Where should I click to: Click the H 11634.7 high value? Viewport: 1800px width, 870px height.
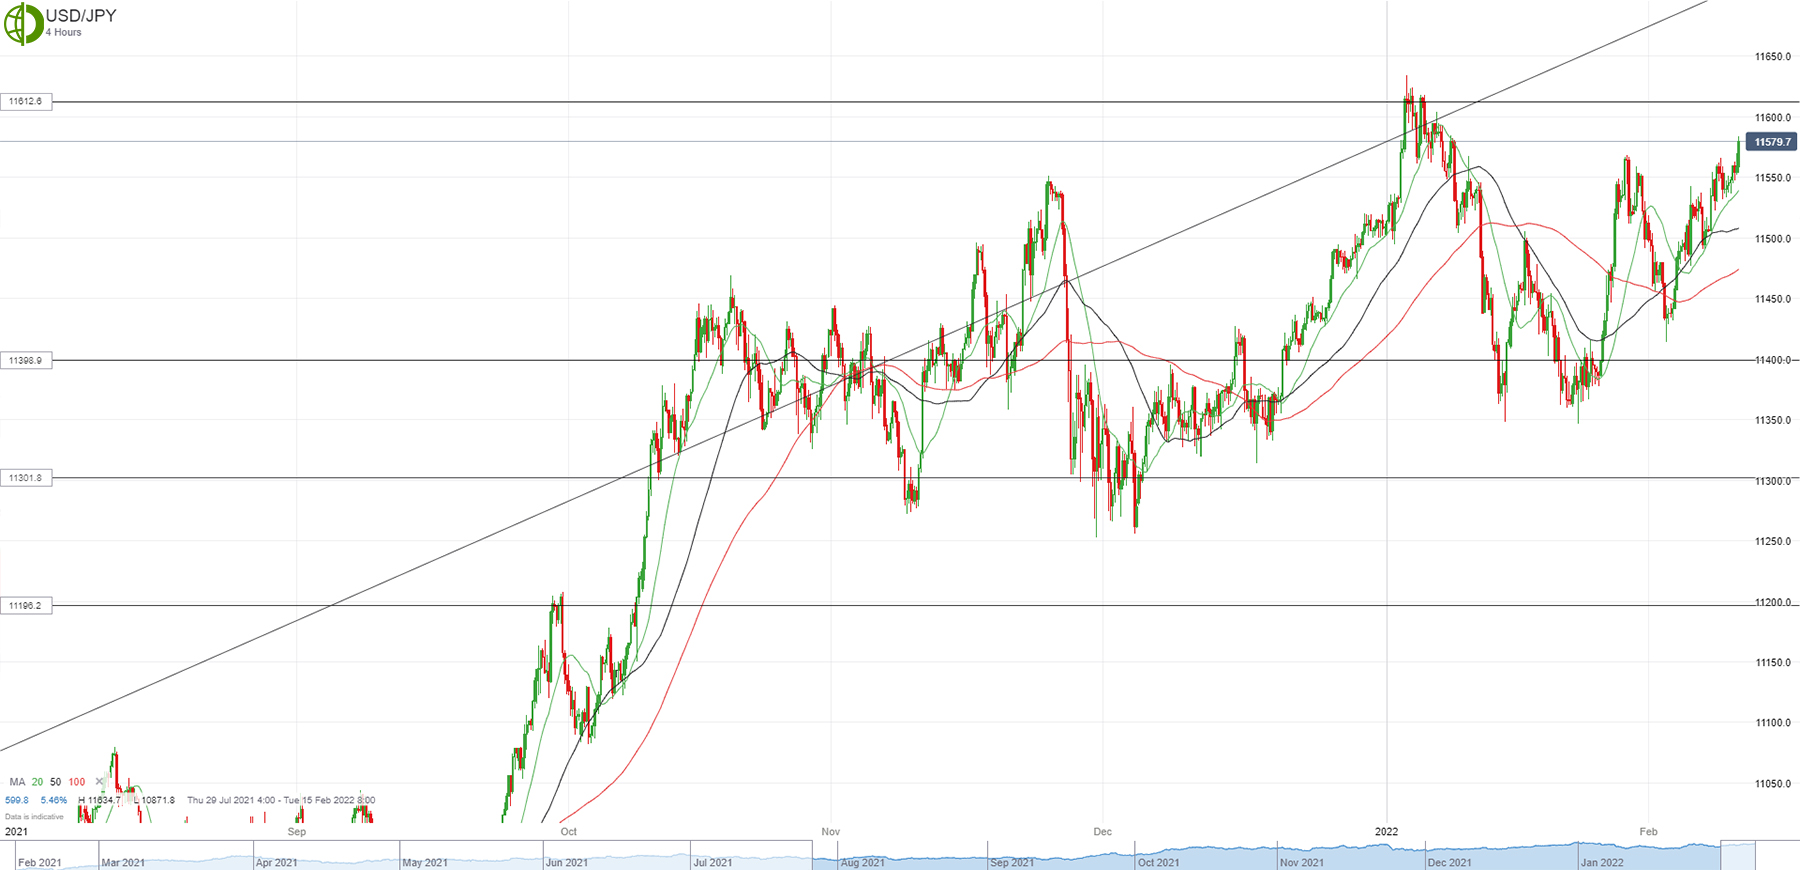[100, 800]
